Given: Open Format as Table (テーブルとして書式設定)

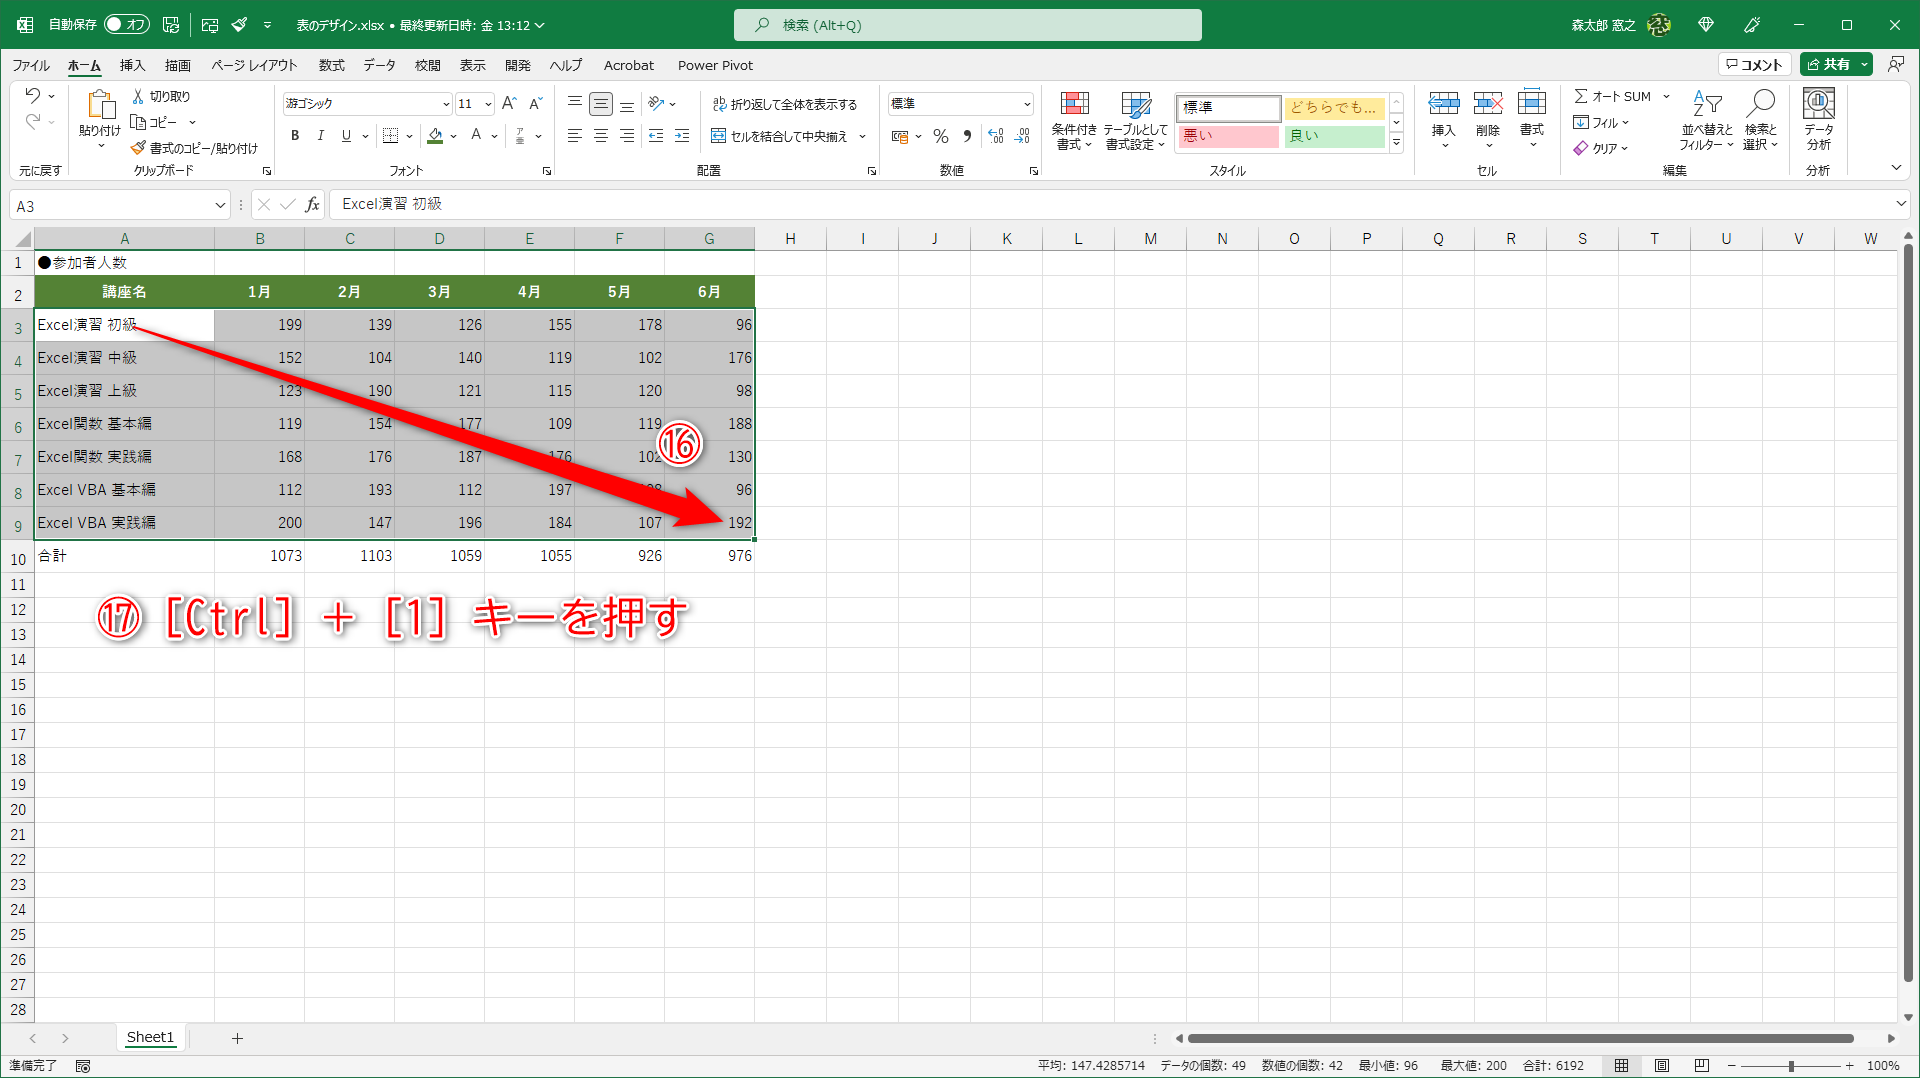Looking at the screenshot, I should pyautogui.click(x=1135, y=120).
